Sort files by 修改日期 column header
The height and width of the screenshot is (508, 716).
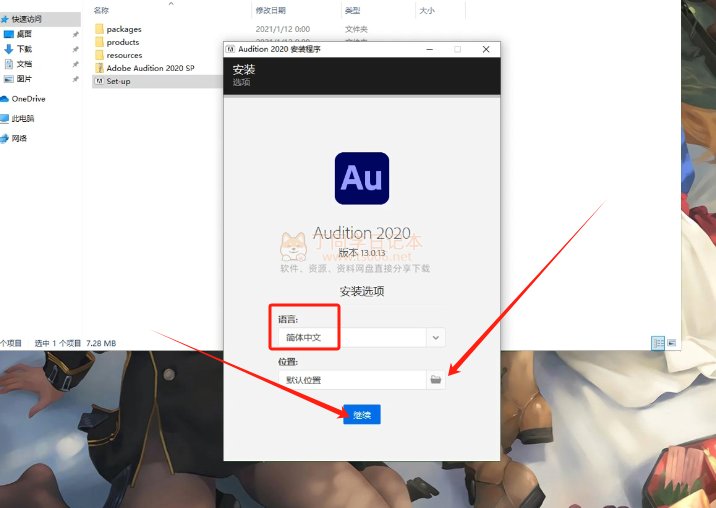click(x=271, y=10)
